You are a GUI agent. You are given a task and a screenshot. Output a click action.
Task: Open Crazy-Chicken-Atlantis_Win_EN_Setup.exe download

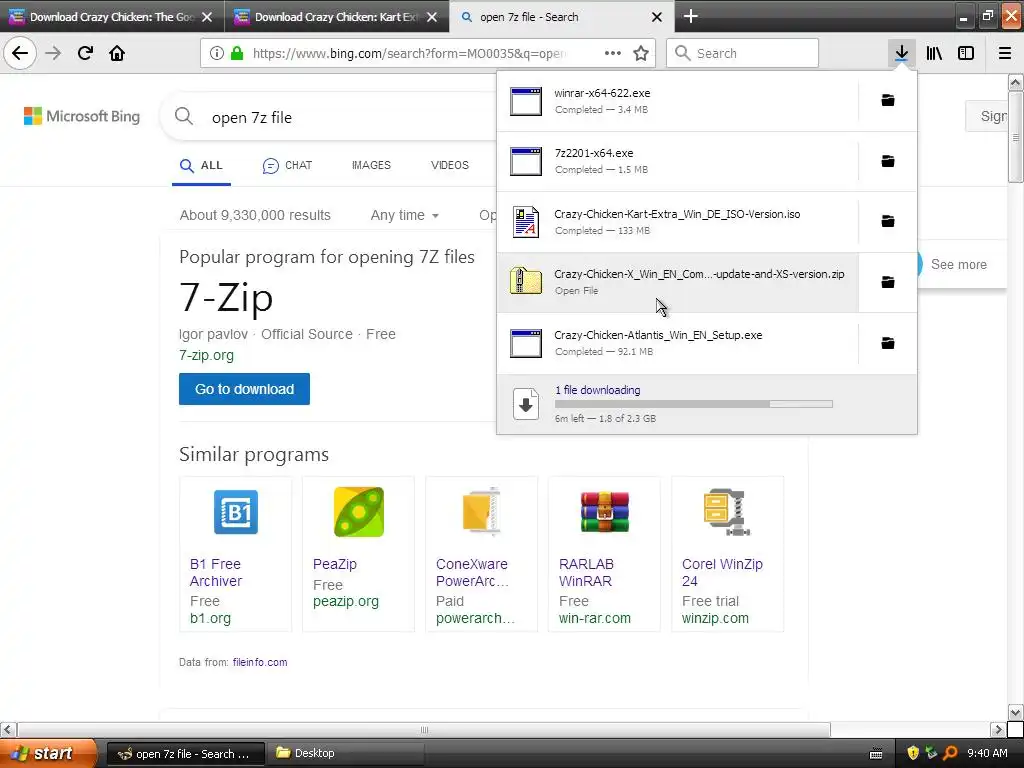[677, 343]
